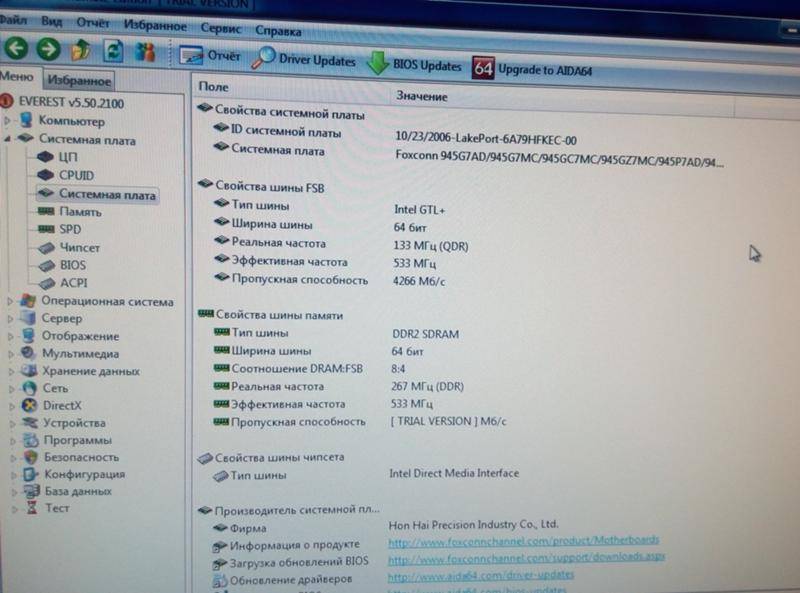
Task: Select the Тип шины Intel GTL+ row
Action: [330, 208]
